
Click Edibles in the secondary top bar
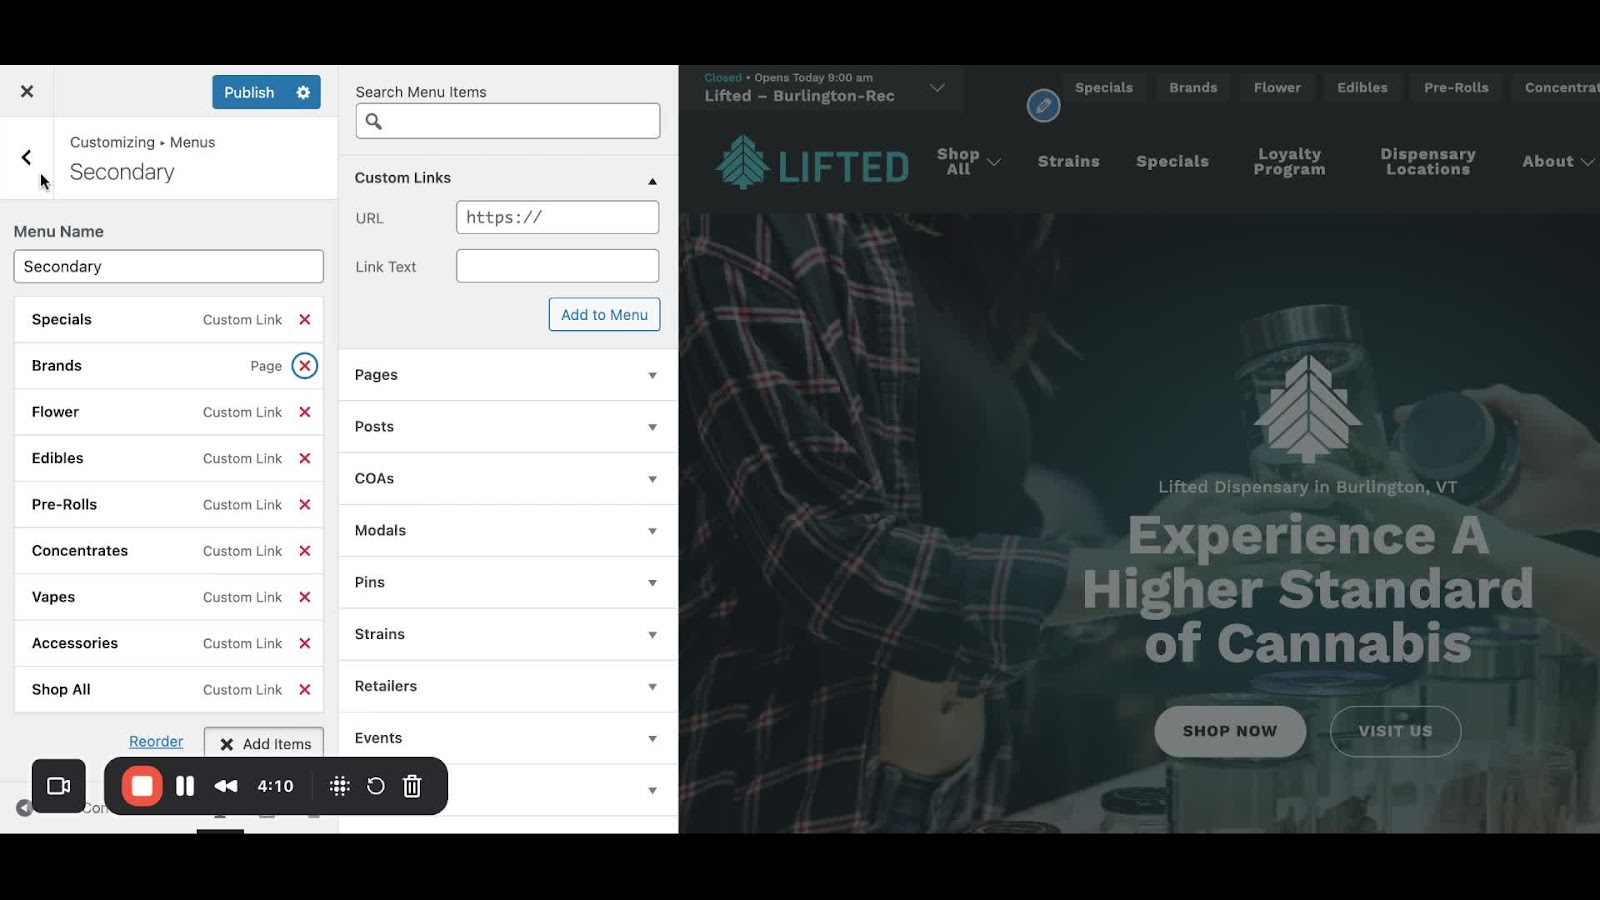coord(1362,88)
